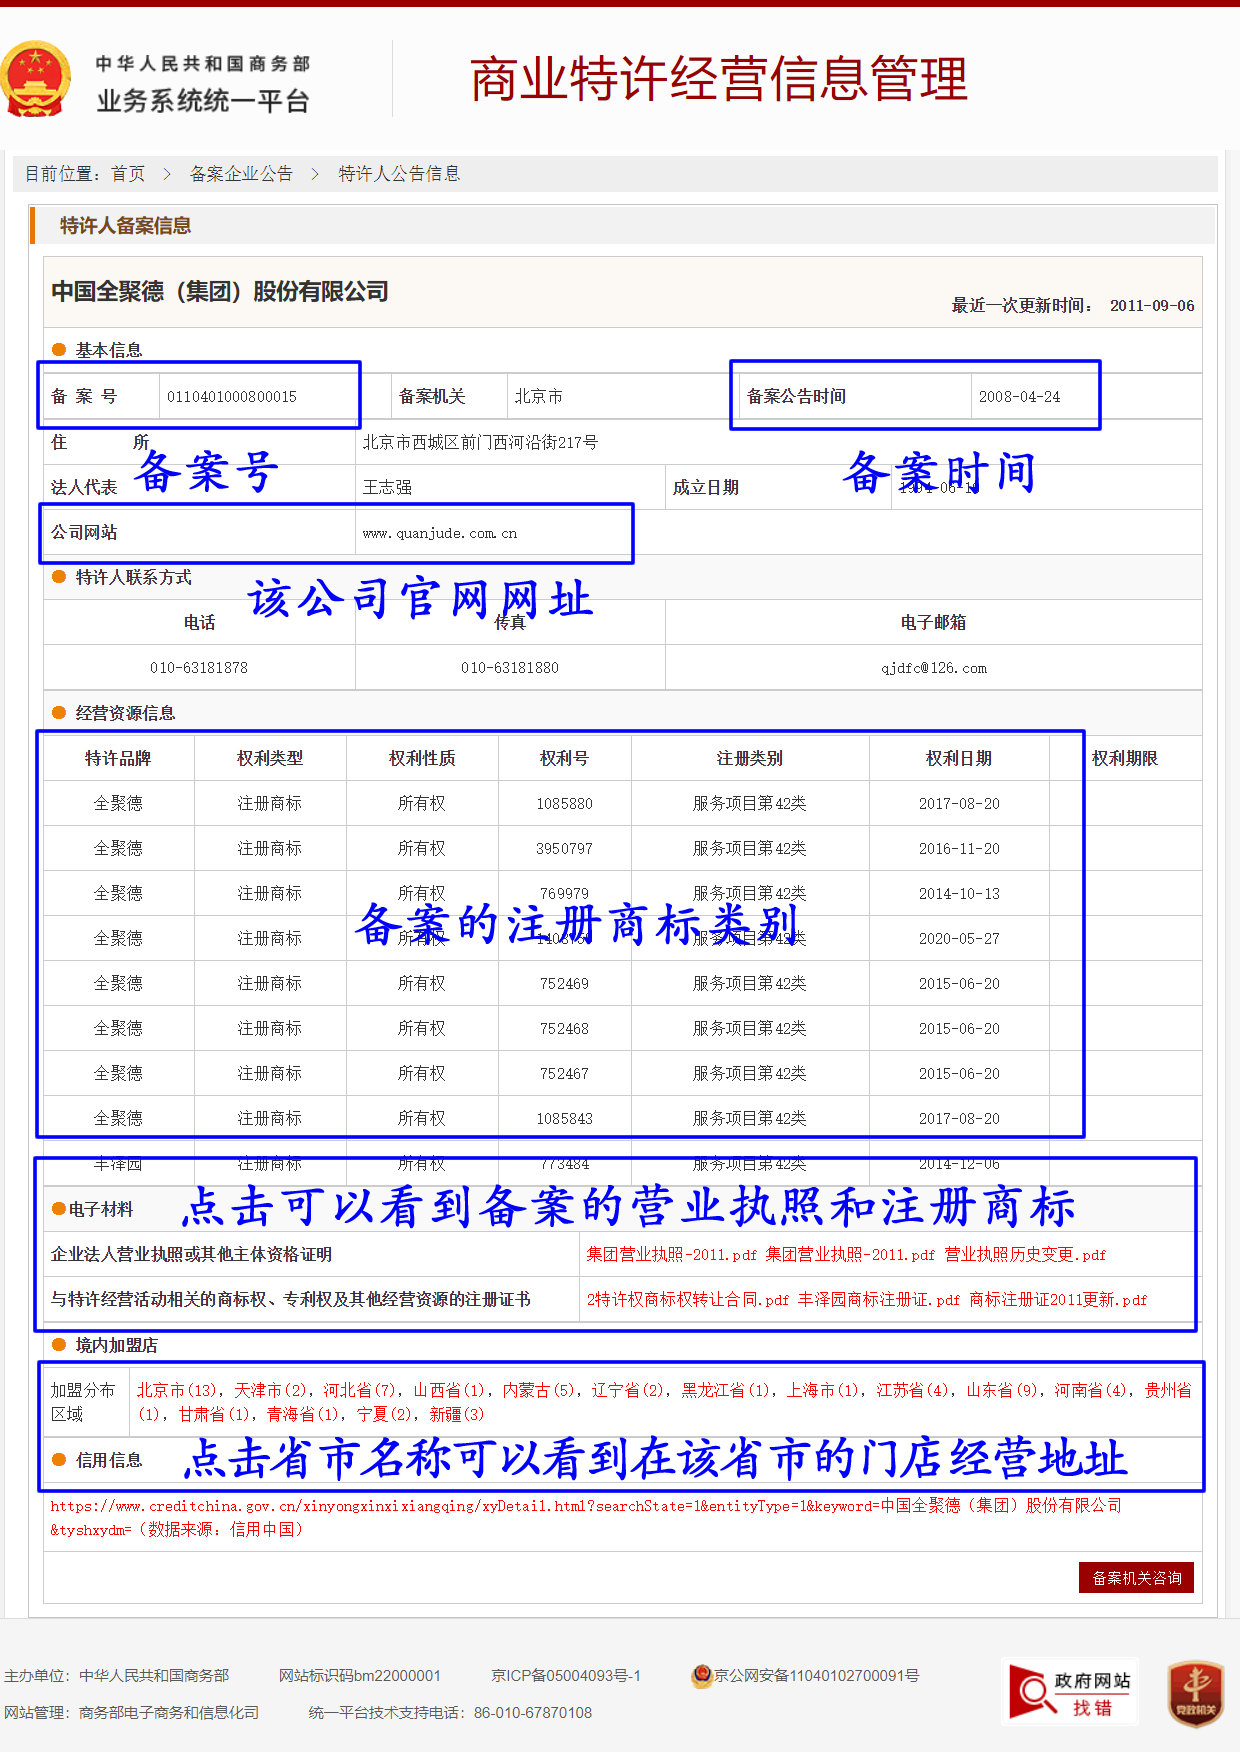Click the national emblem logo
The image size is (1240, 1752).
[36, 80]
